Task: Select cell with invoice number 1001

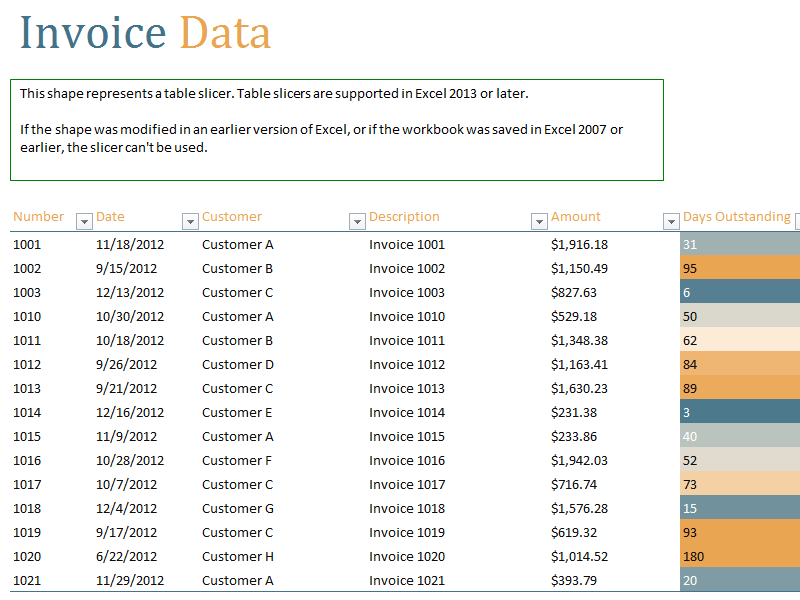Action: pos(27,245)
